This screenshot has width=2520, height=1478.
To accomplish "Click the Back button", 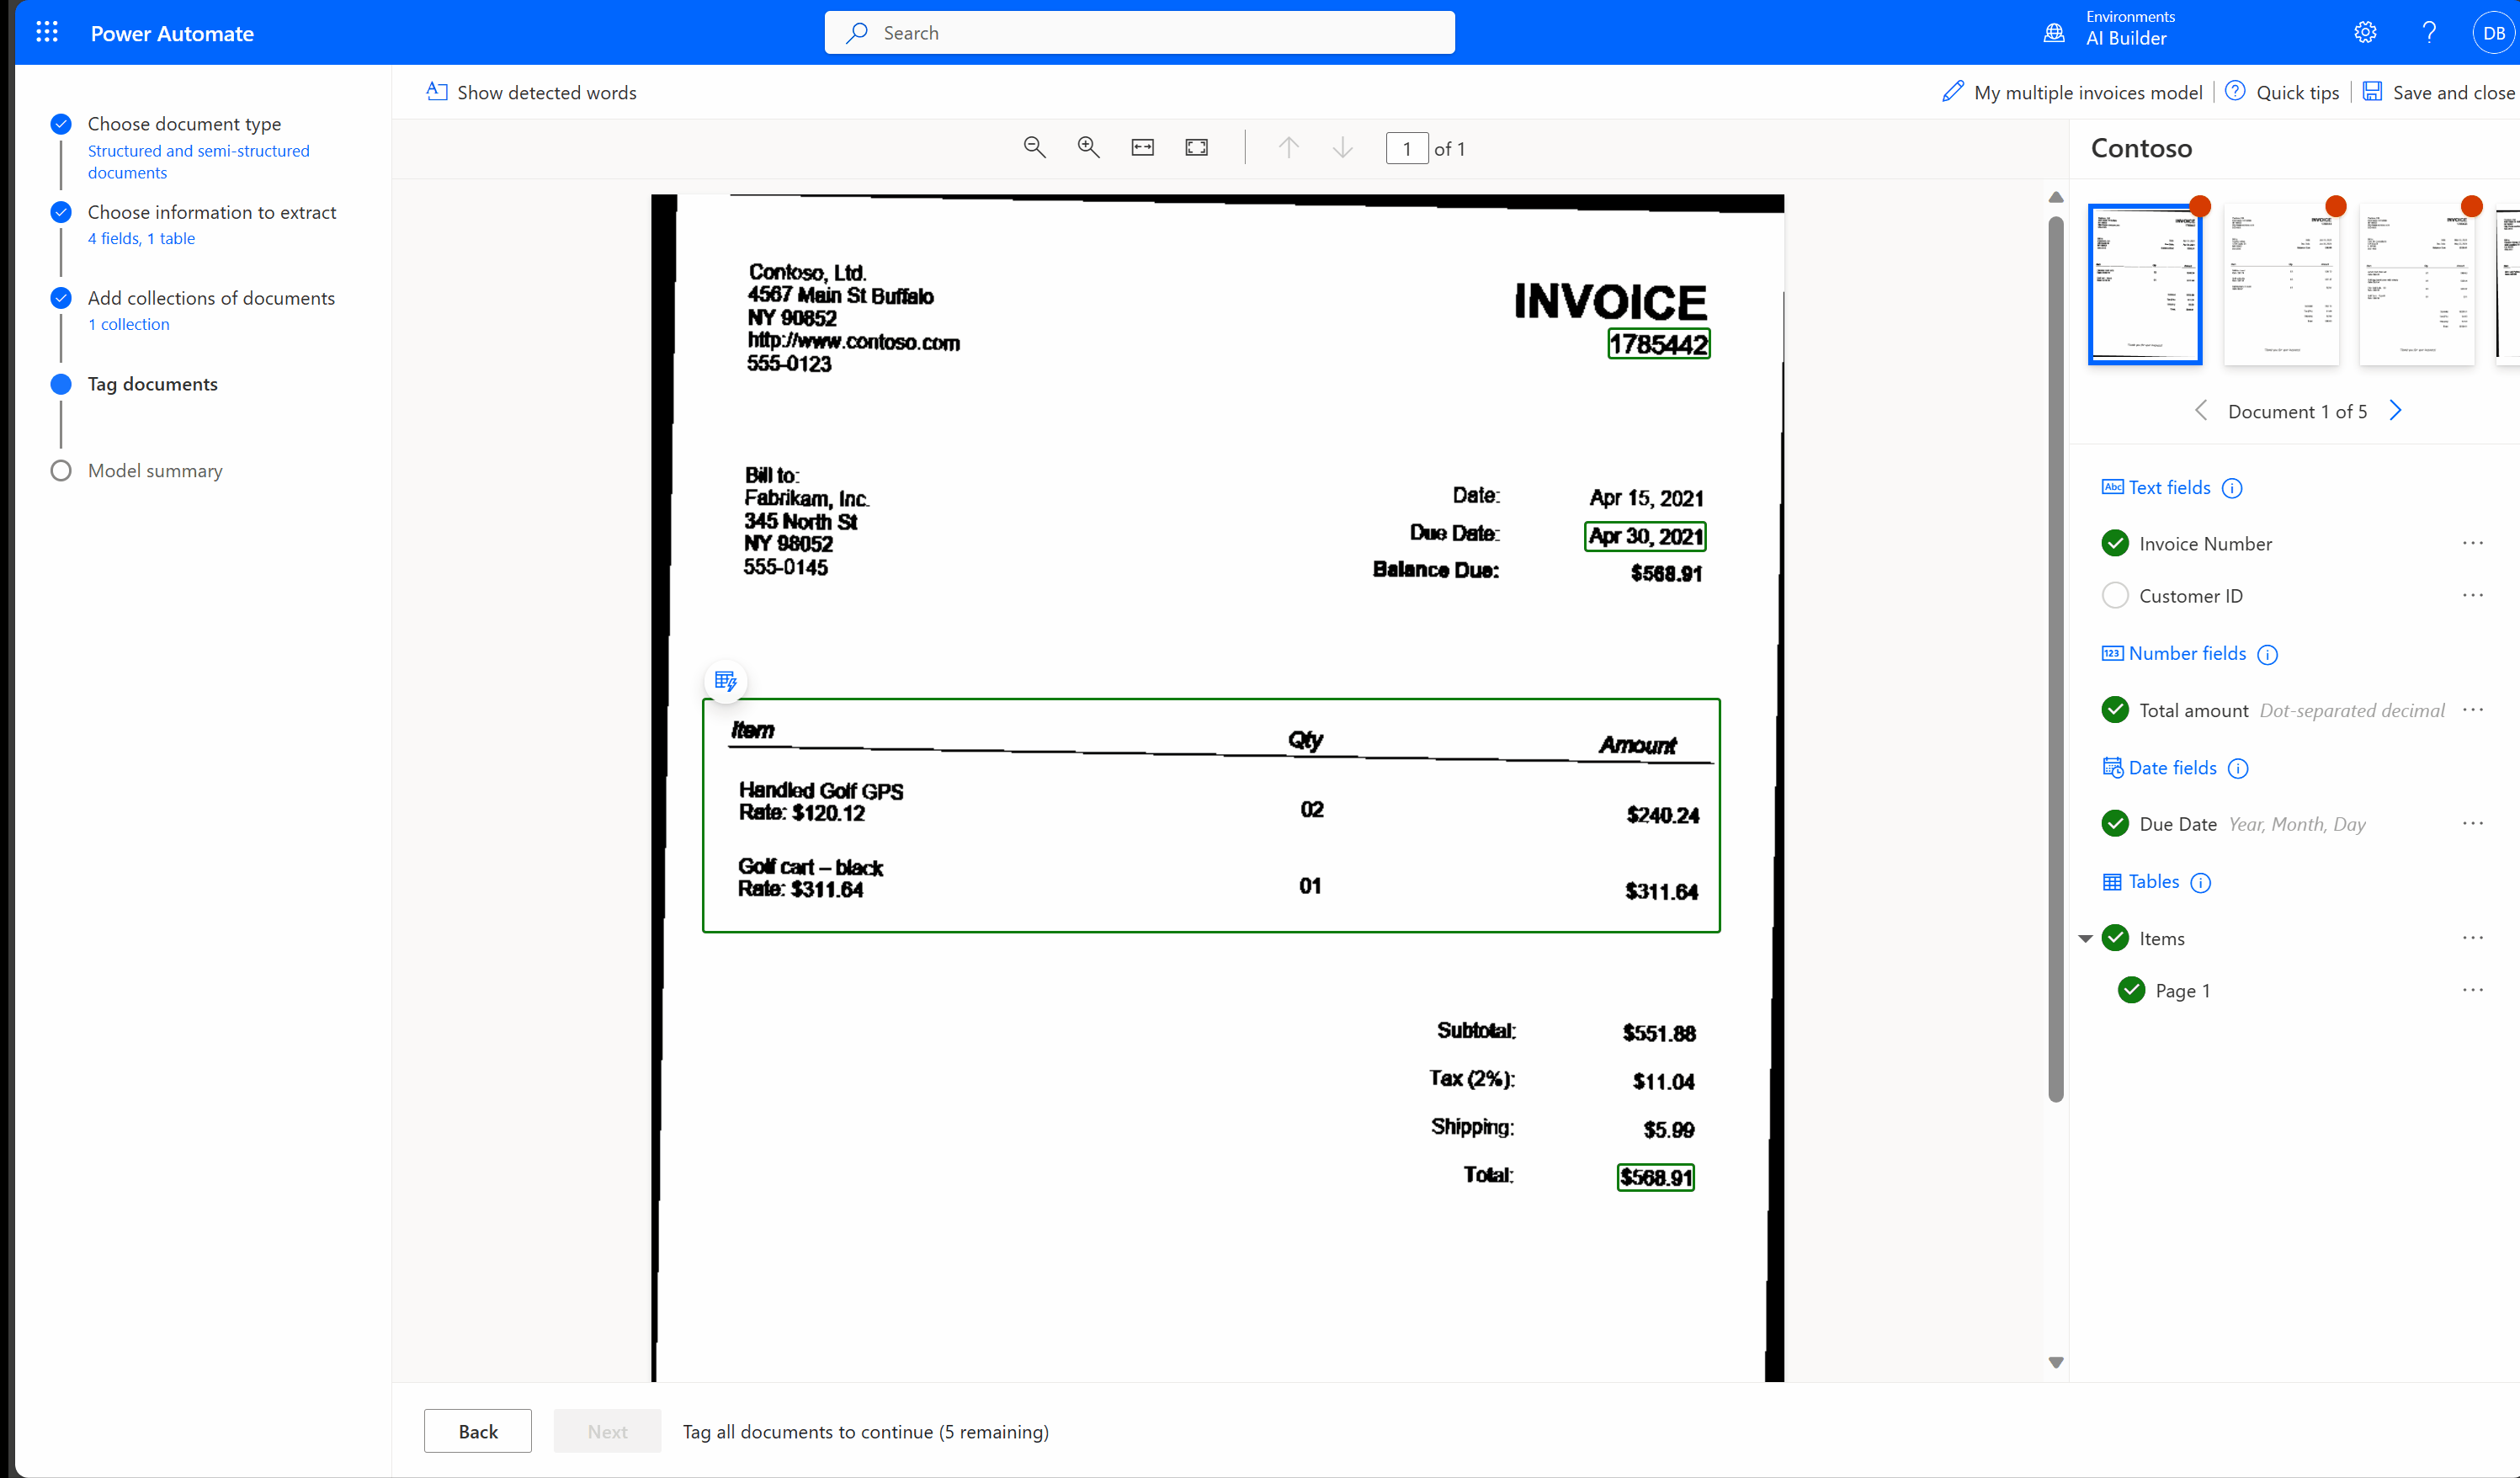I will [476, 1431].
